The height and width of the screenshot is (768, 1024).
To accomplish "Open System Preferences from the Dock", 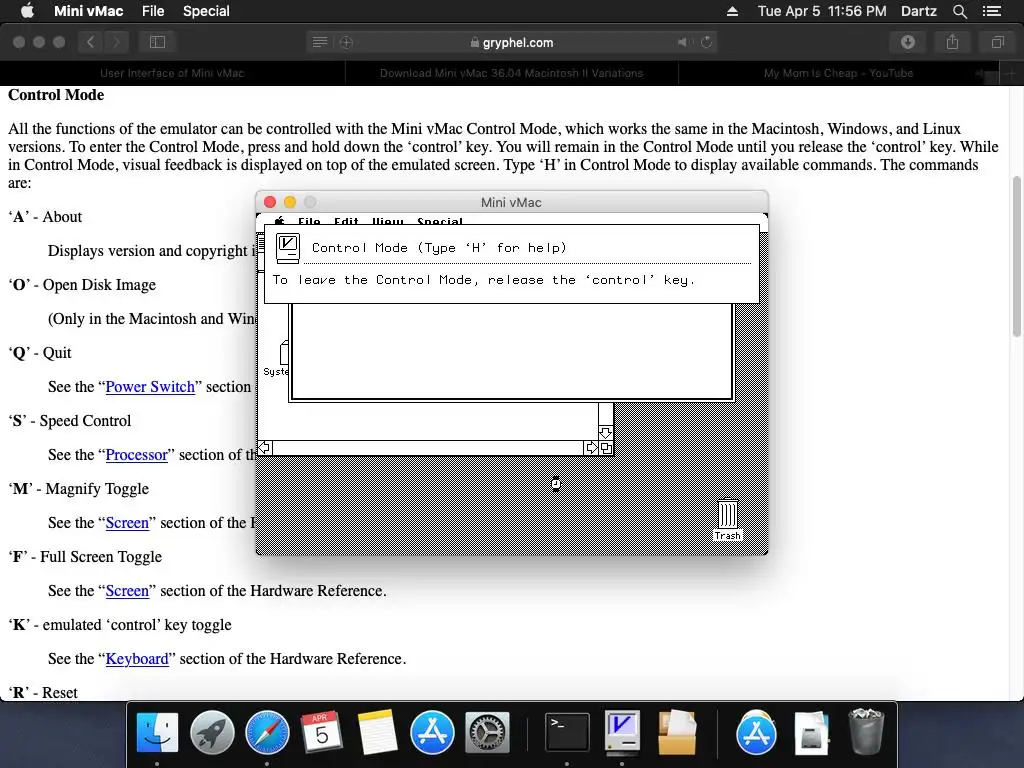I will pos(487,731).
